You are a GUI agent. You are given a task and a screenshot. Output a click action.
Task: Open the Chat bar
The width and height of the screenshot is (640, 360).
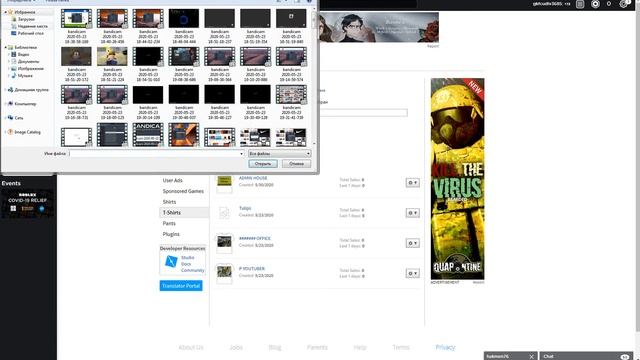coord(587,356)
